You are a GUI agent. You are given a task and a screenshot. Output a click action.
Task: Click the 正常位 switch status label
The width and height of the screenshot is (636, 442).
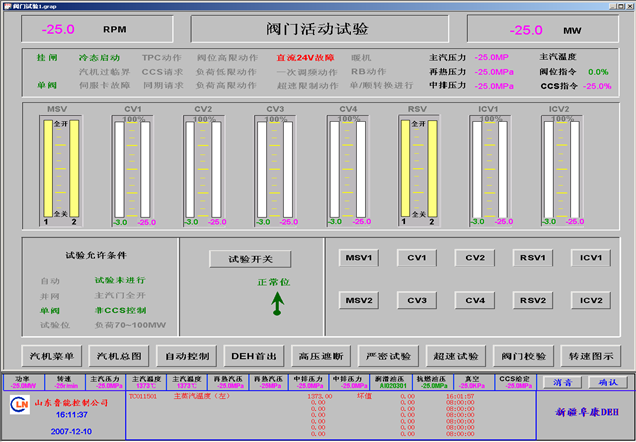(274, 282)
